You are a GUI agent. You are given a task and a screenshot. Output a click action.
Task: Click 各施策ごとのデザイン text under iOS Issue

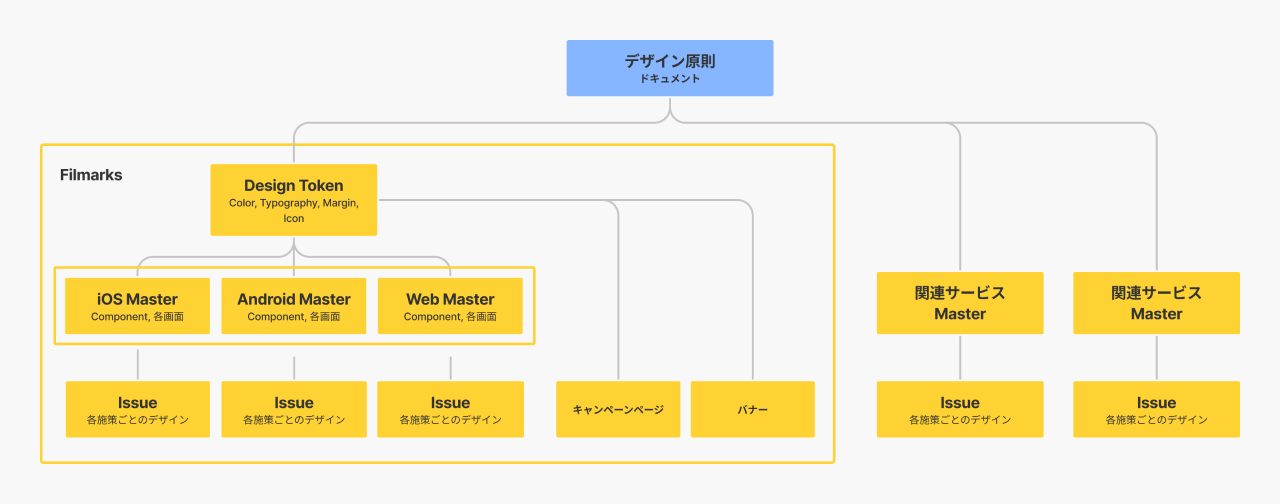138,420
